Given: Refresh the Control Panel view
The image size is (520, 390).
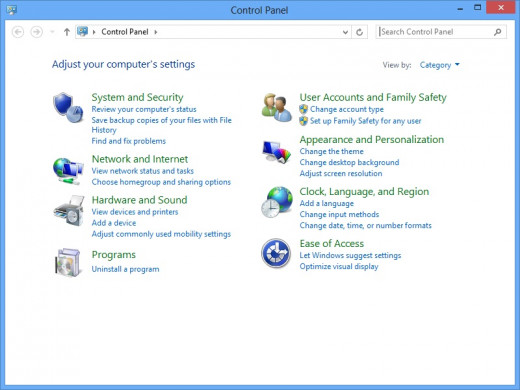Looking at the screenshot, I should point(359,32).
